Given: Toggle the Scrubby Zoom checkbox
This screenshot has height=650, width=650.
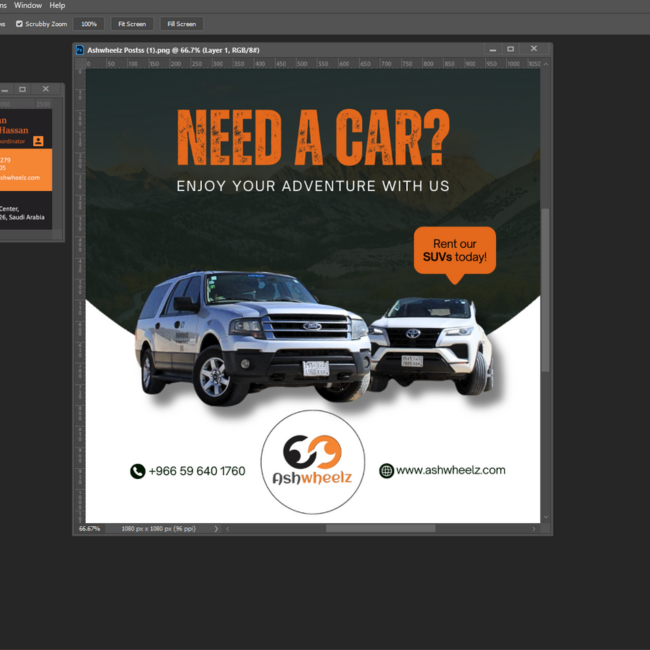Looking at the screenshot, I should 19,24.
